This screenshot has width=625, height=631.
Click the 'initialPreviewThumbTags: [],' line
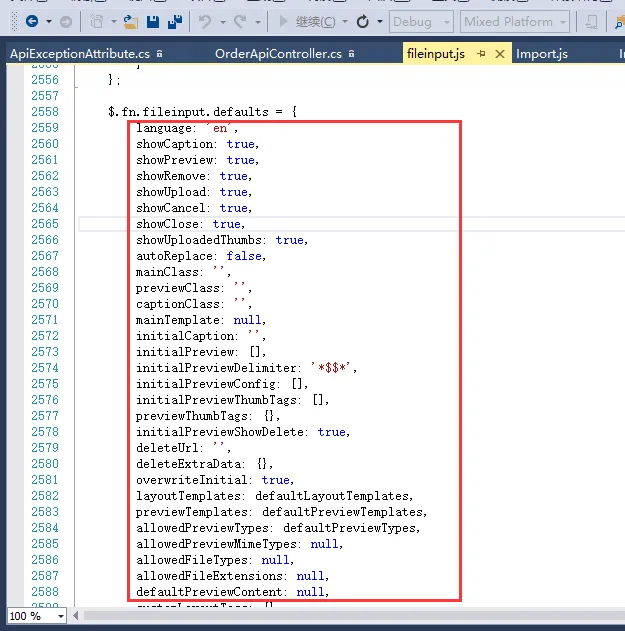tap(232, 400)
